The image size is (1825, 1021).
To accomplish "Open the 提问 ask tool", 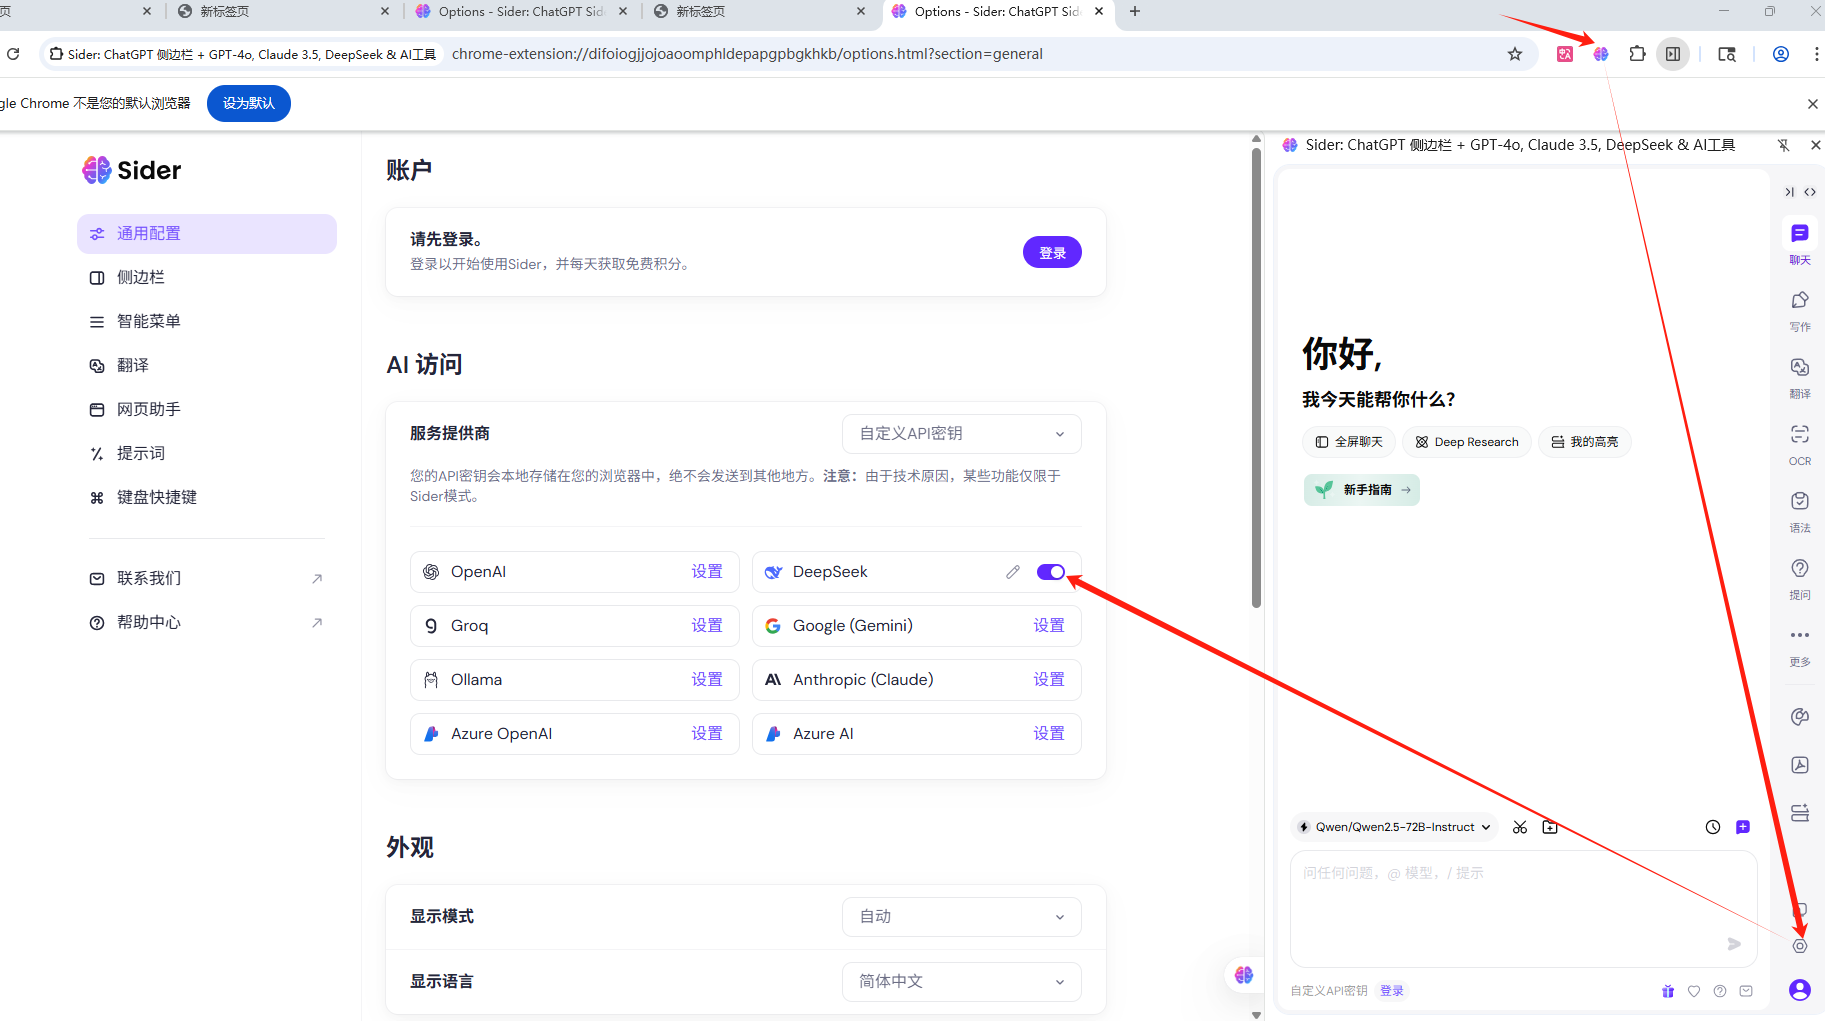I will (1800, 568).
